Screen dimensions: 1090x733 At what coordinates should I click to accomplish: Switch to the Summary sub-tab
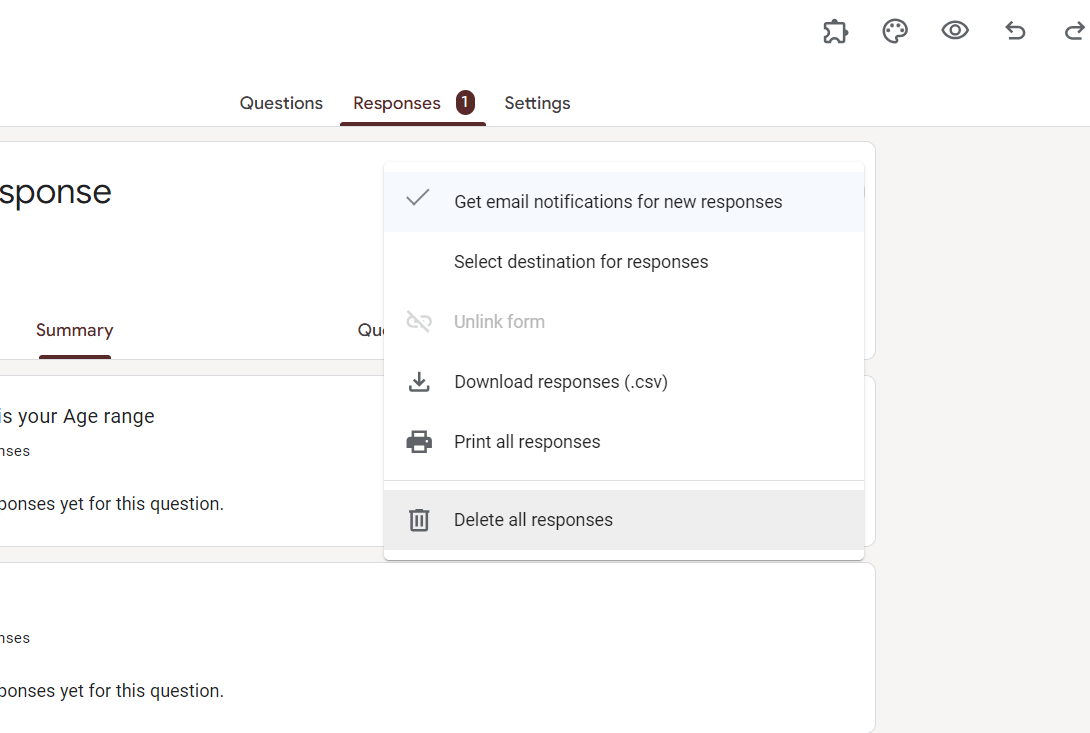point(75,330)
